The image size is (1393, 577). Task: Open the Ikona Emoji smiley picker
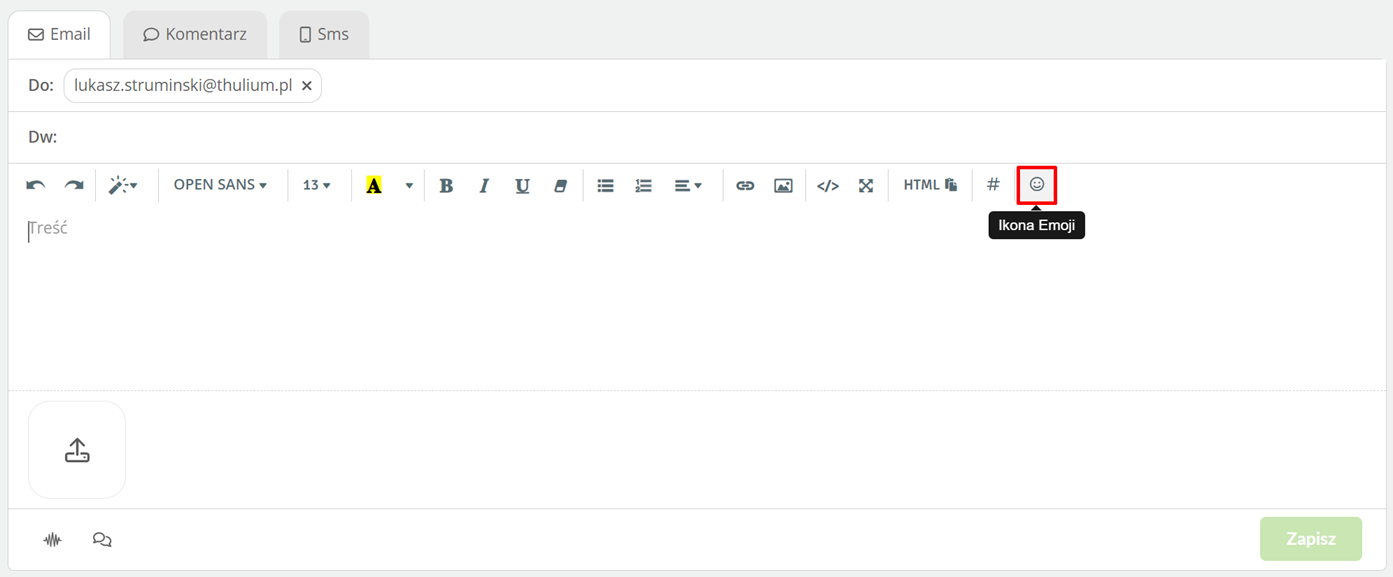coord(1037,184)
